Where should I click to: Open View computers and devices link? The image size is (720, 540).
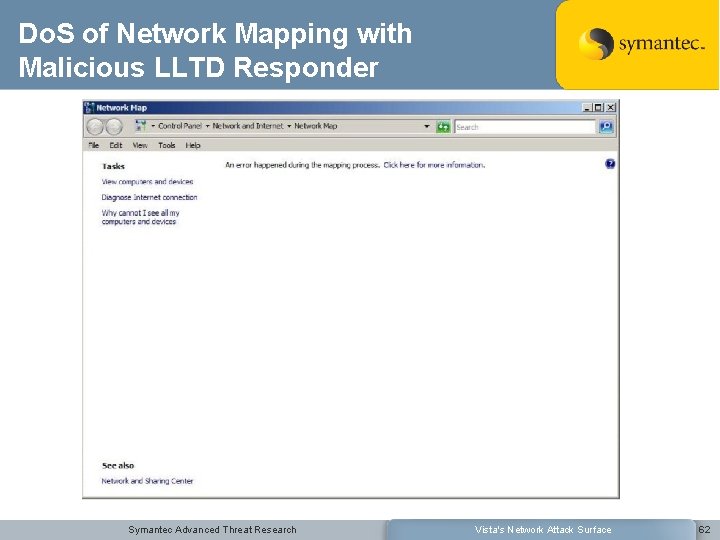pos(147,182)
